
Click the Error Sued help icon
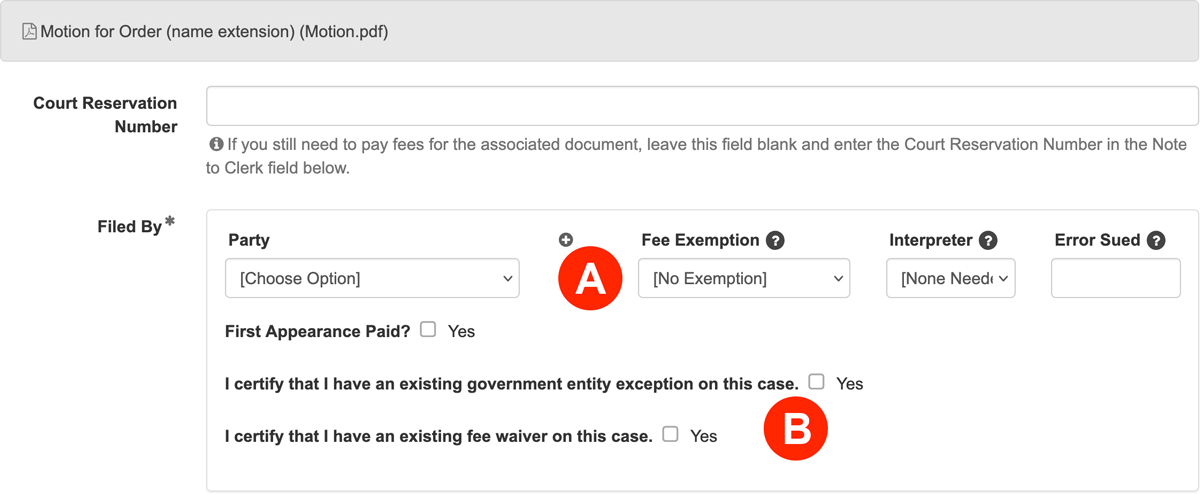point(1157,241)
